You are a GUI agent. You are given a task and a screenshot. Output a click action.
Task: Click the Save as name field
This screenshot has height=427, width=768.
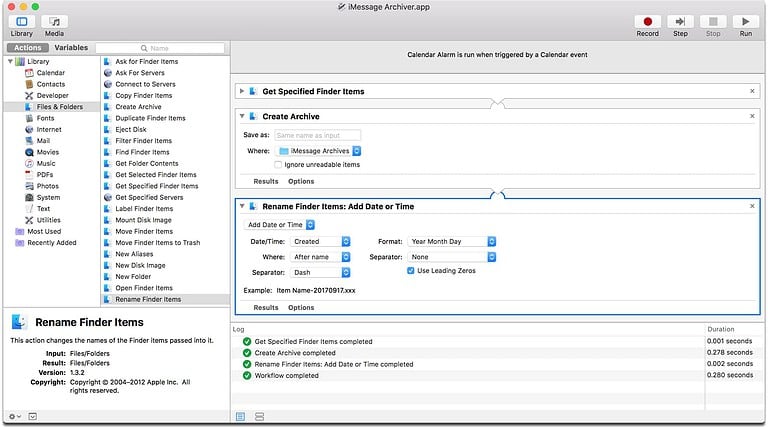(317, 135)
